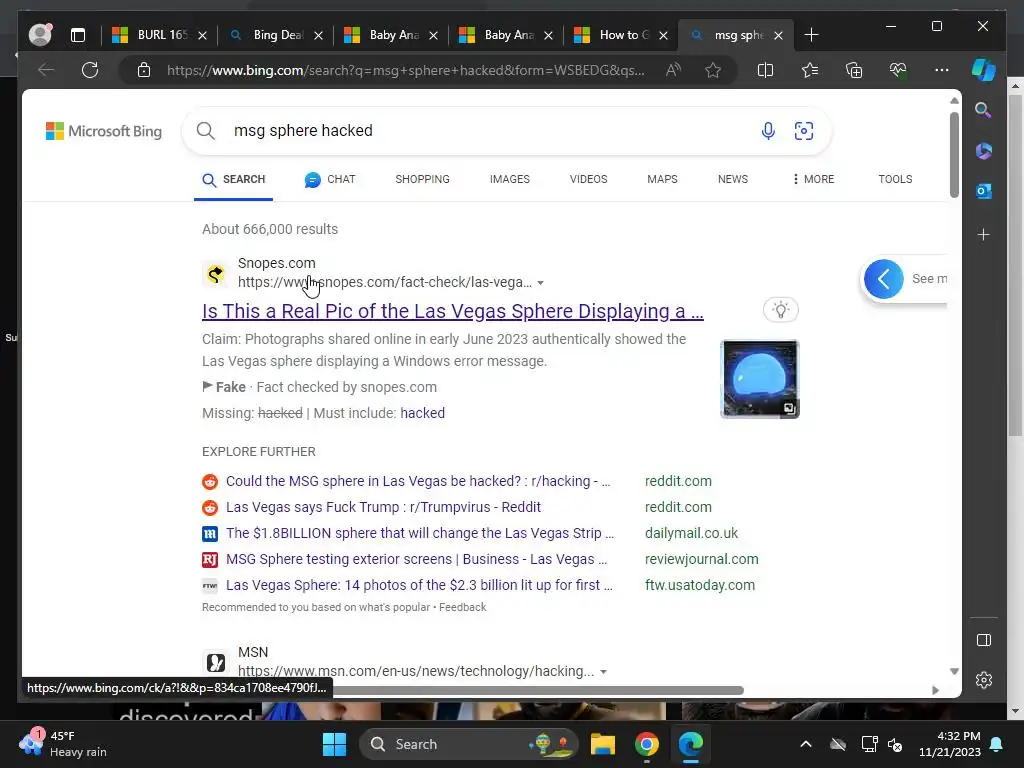Open the notification bell in tray

(997, 744)
